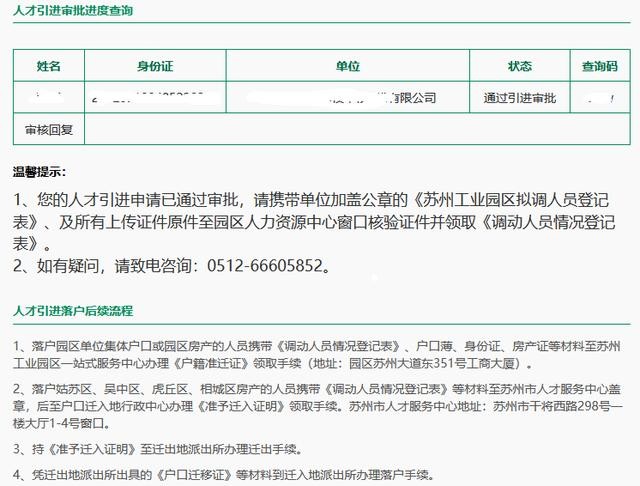The image size is (640, 486).
Task: Click step 4 mentioning 《户口迁移证》
Action: pos(230,474)
